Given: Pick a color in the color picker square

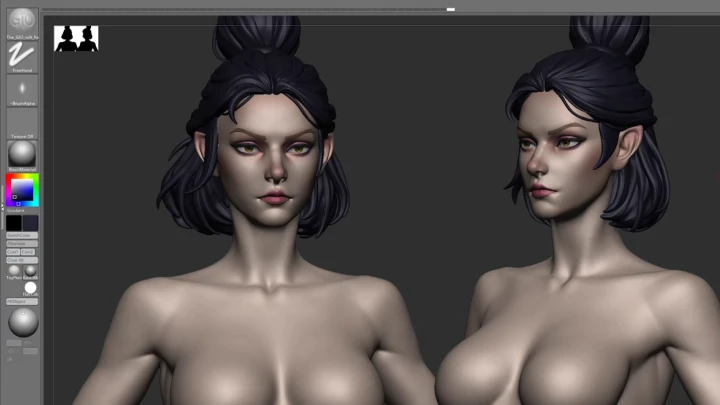Looking at the screenshot, I should (22, 190).
